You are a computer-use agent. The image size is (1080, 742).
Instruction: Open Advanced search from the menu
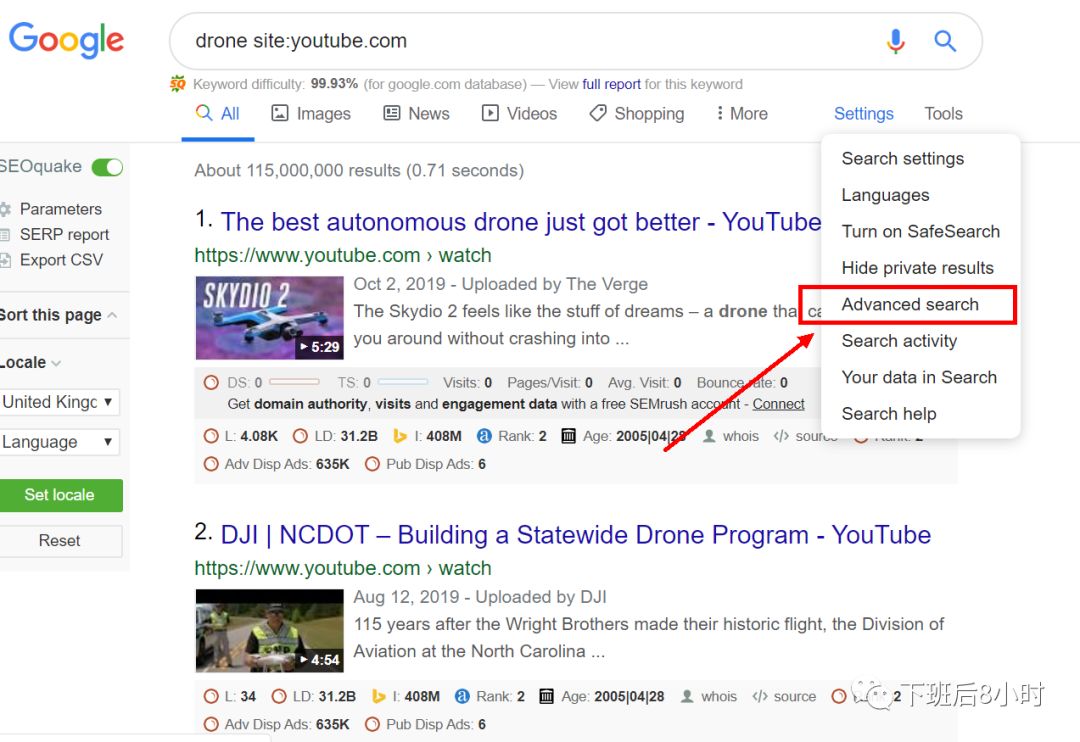[910, 305]
